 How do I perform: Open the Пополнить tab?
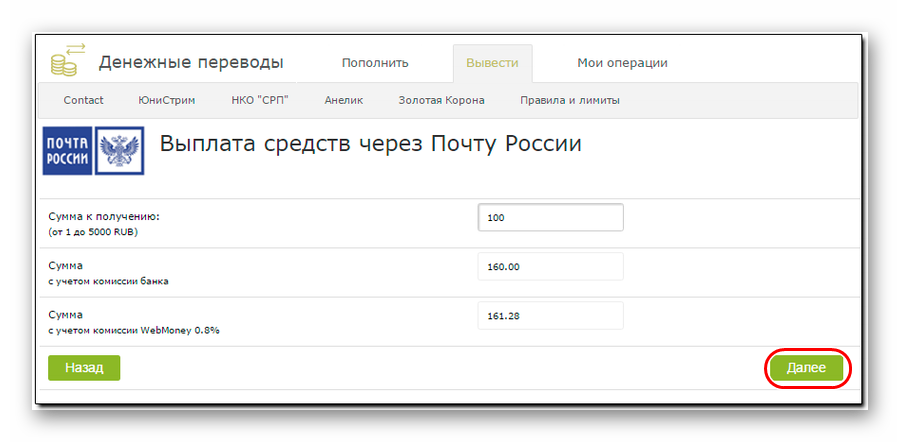click(375, 63)
